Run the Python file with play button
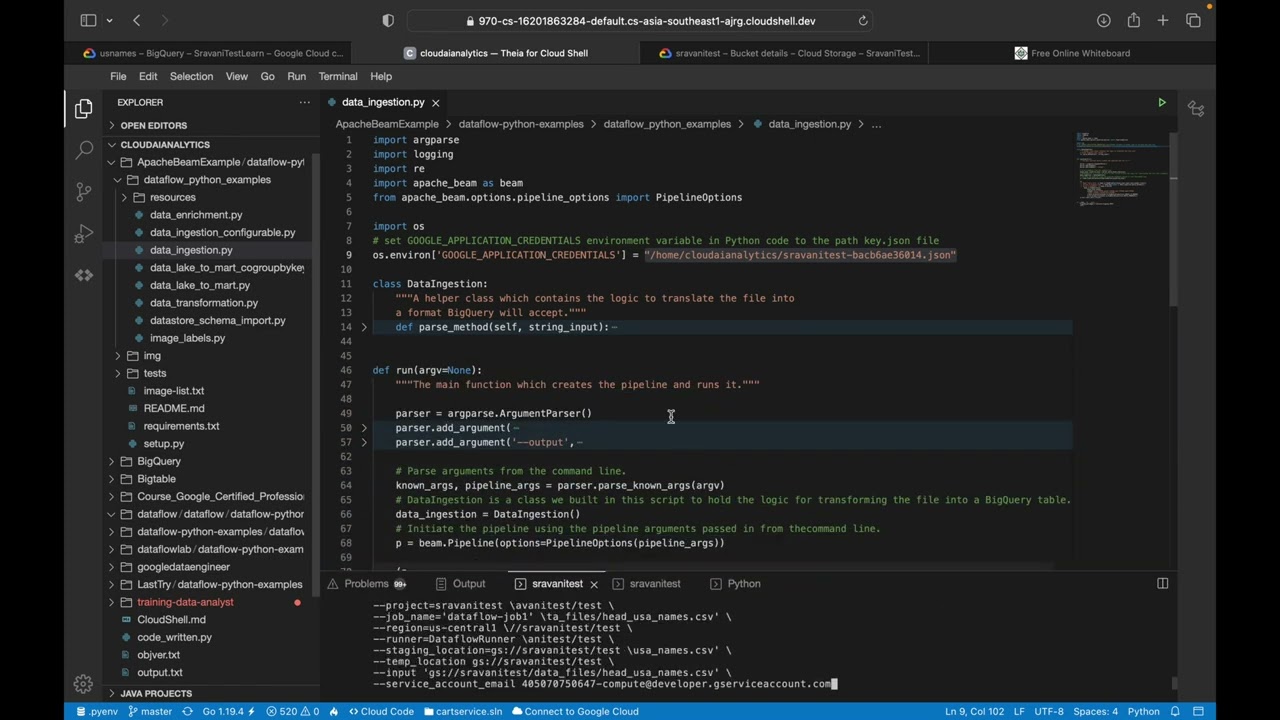The image size is (1280, 720). [1161, 102]
